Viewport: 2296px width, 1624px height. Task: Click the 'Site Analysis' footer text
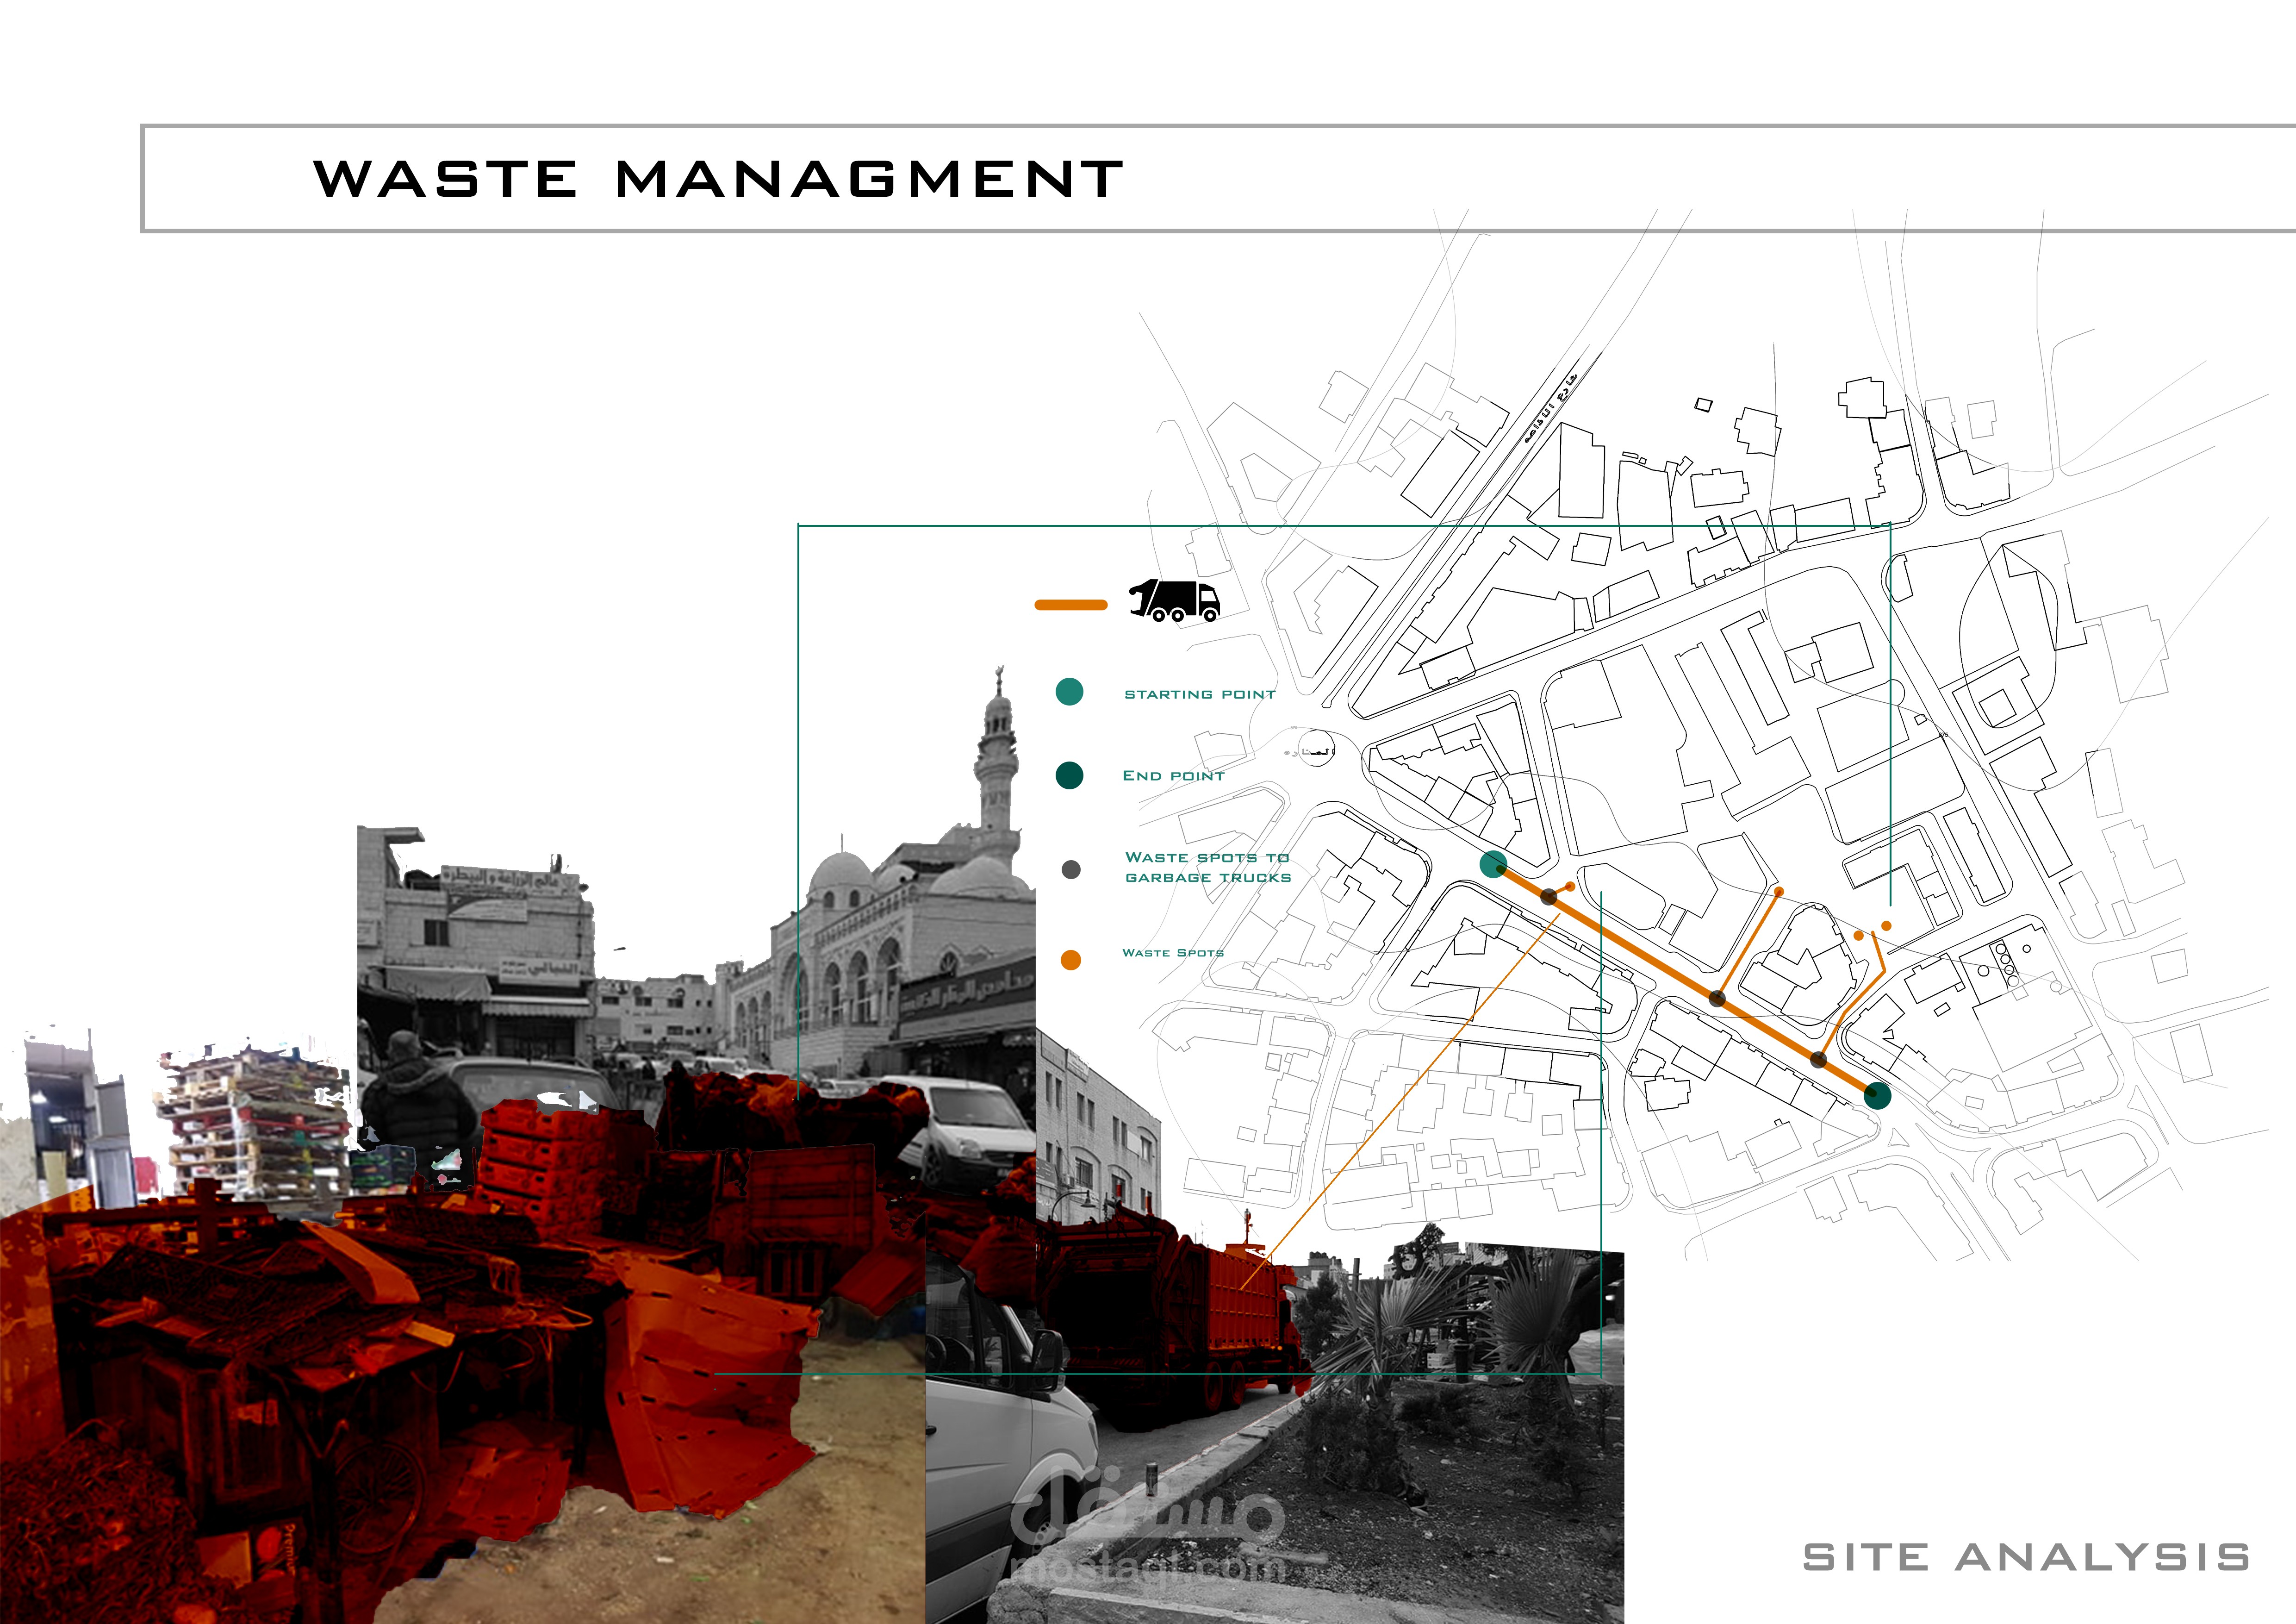click(2026, 1557)
